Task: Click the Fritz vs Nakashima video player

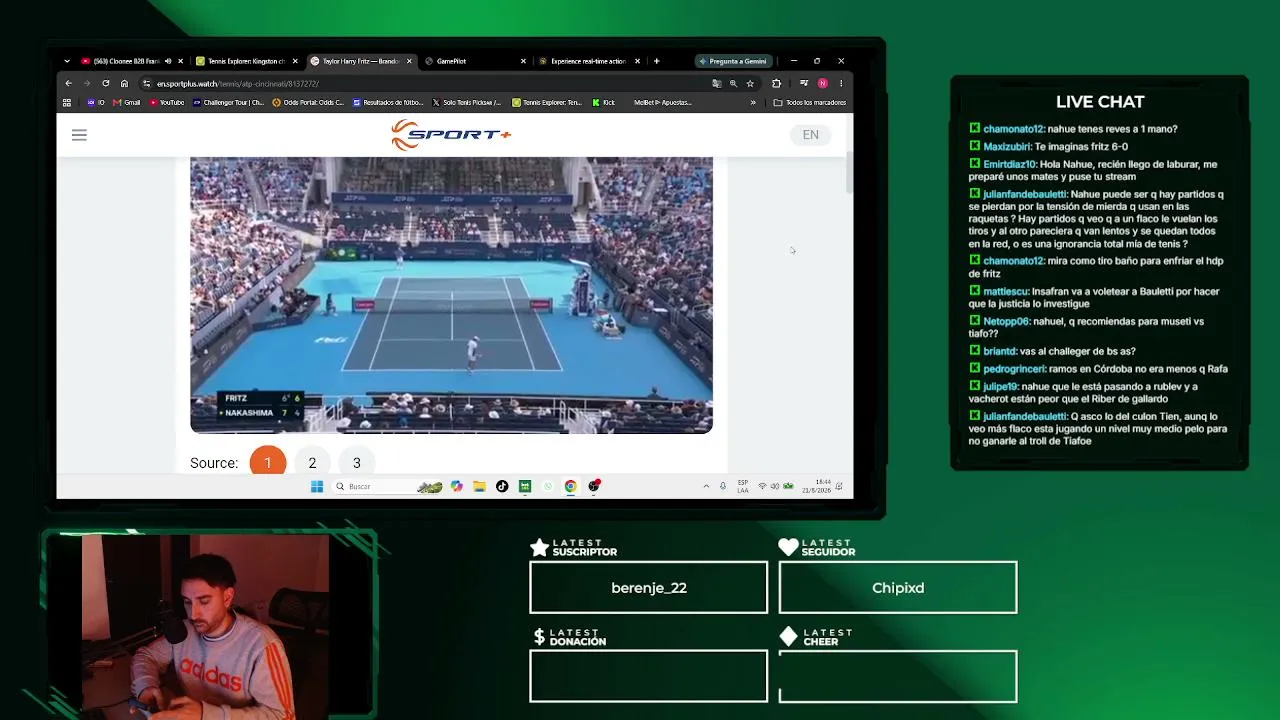Action: 451,295
